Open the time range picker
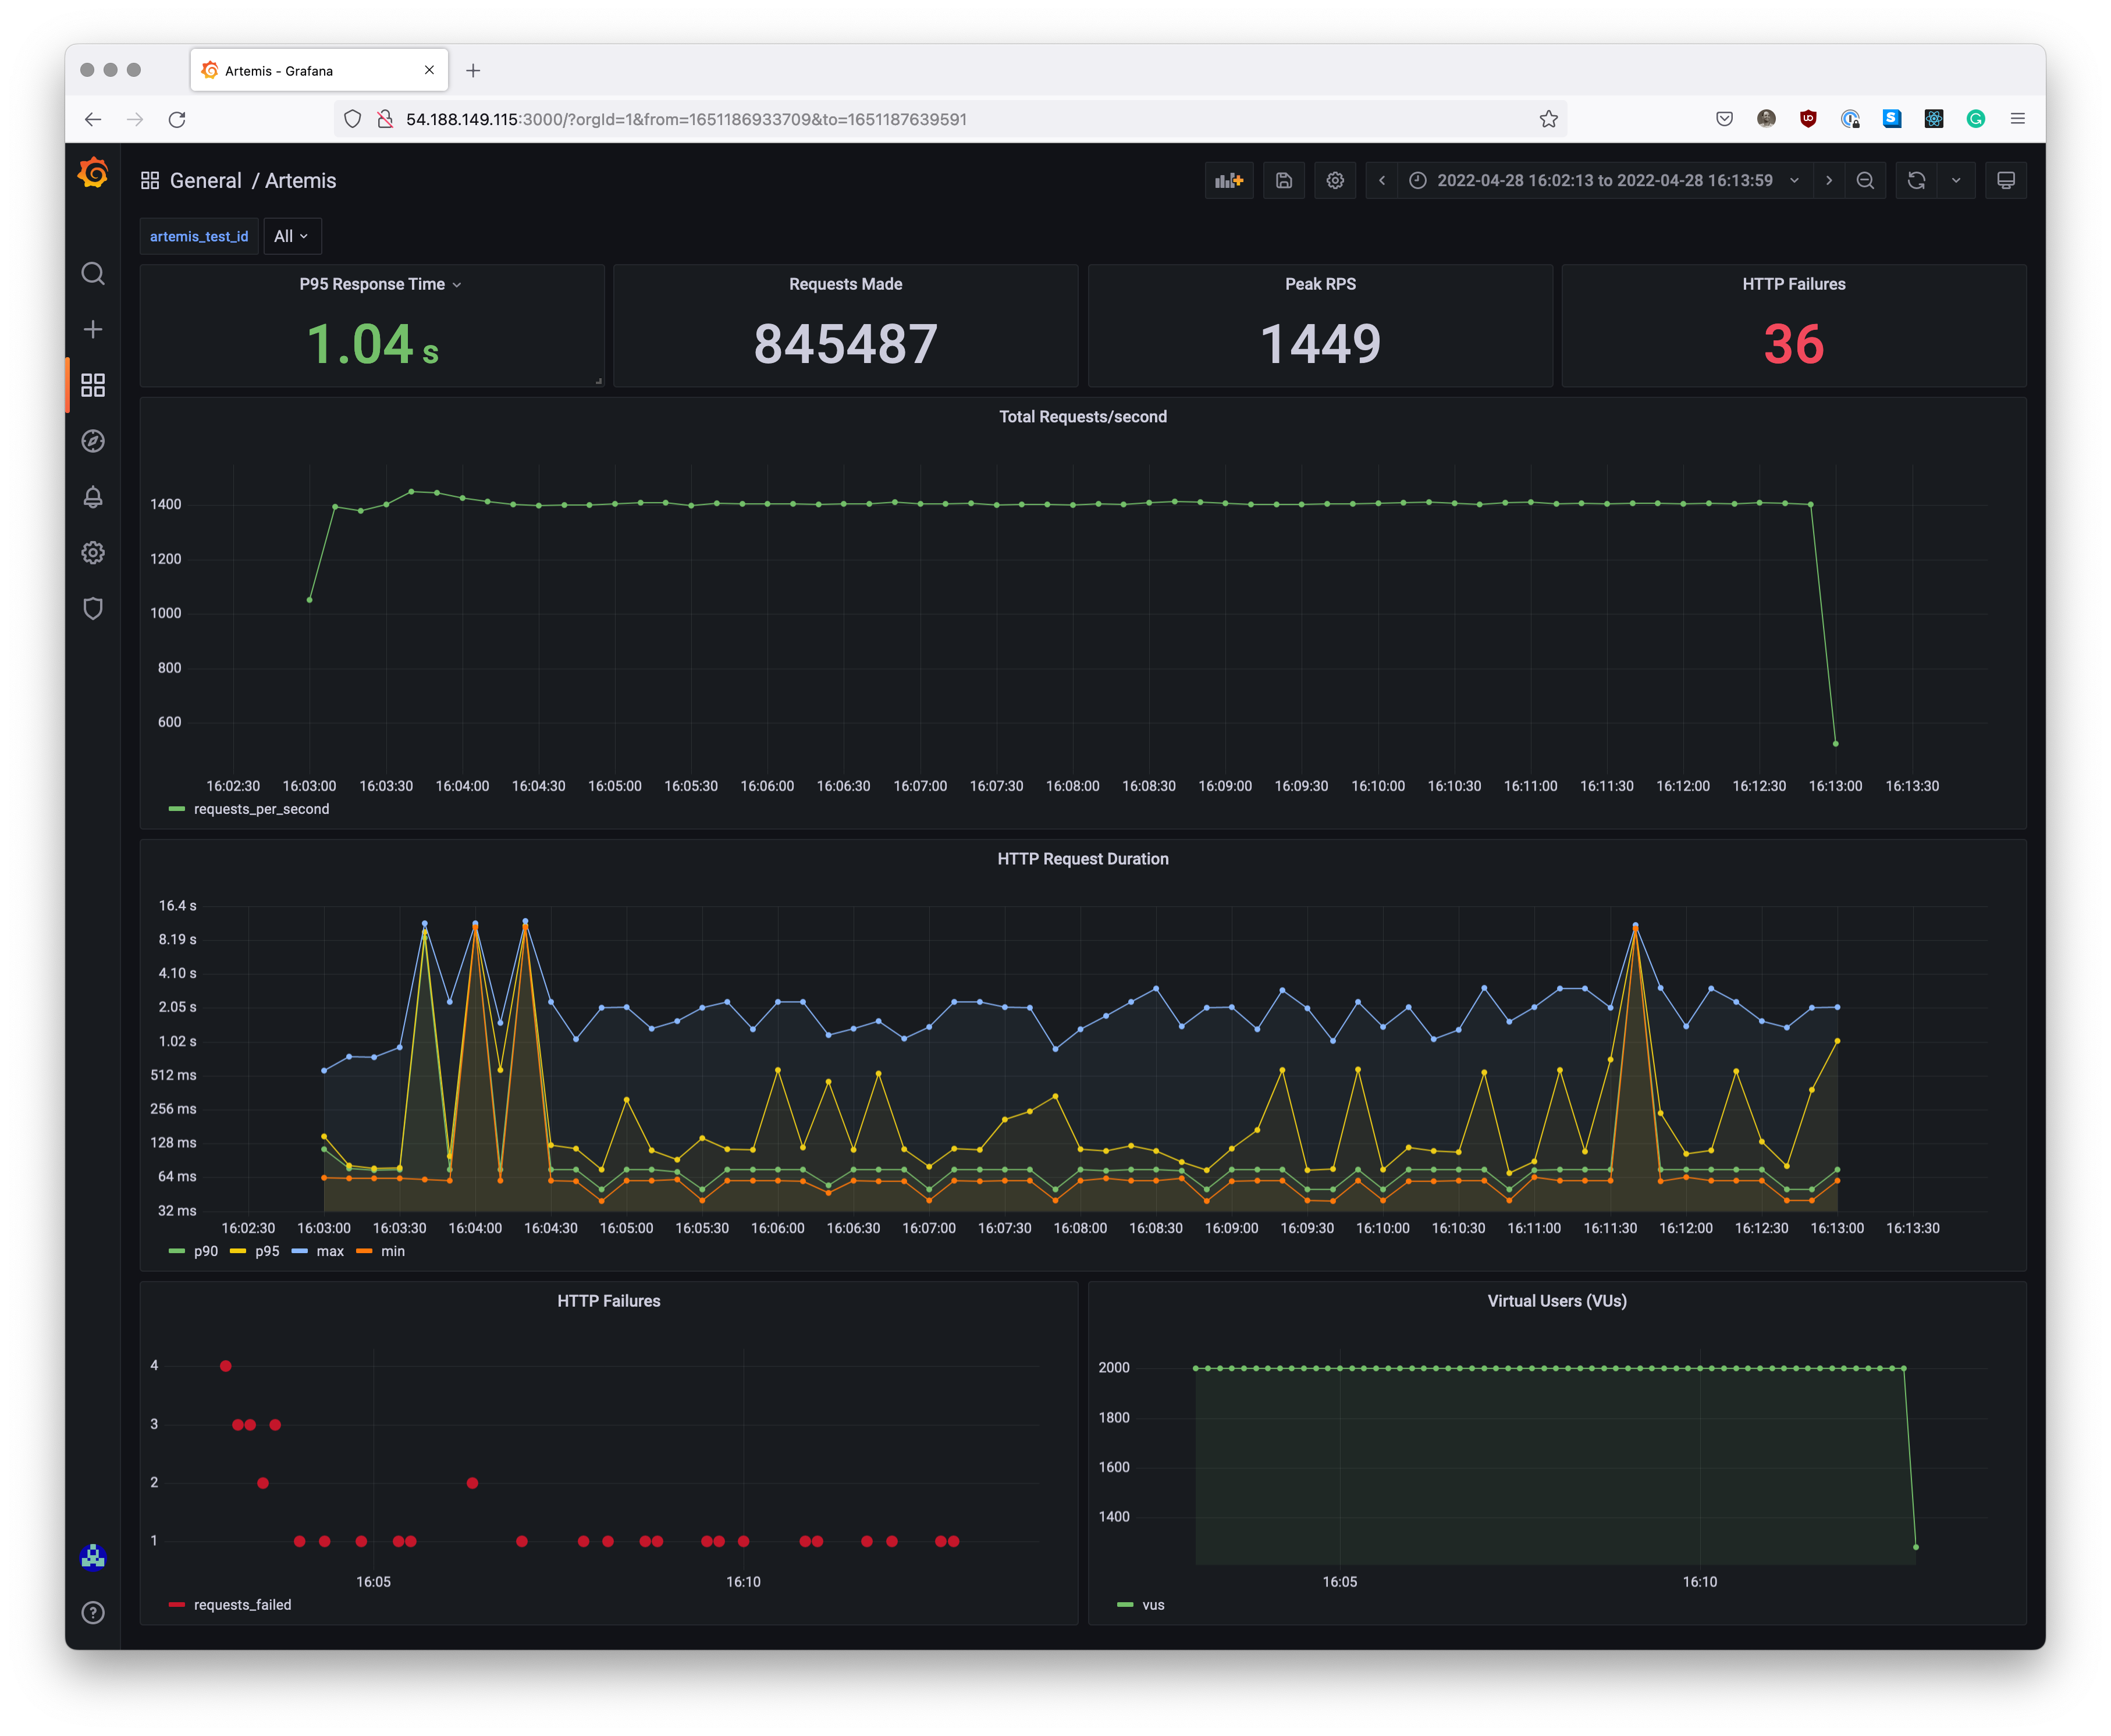 1604,181
